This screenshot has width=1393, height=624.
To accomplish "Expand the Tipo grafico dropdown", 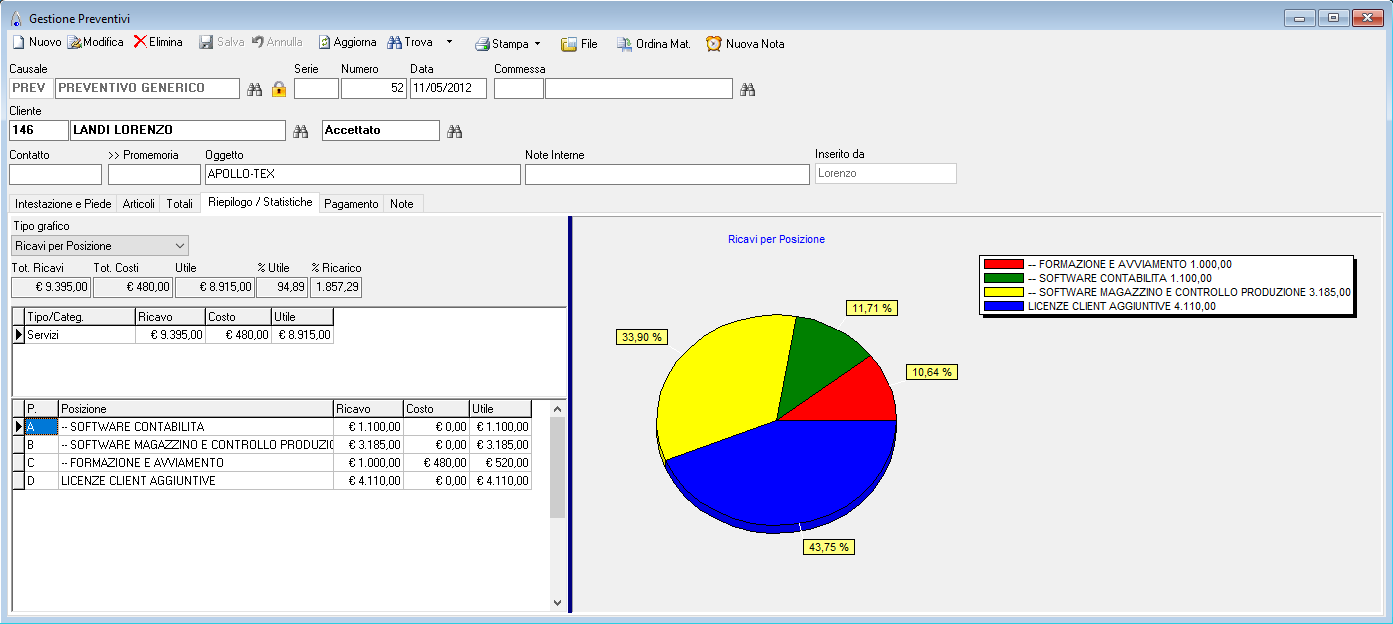I will (180, 245).
